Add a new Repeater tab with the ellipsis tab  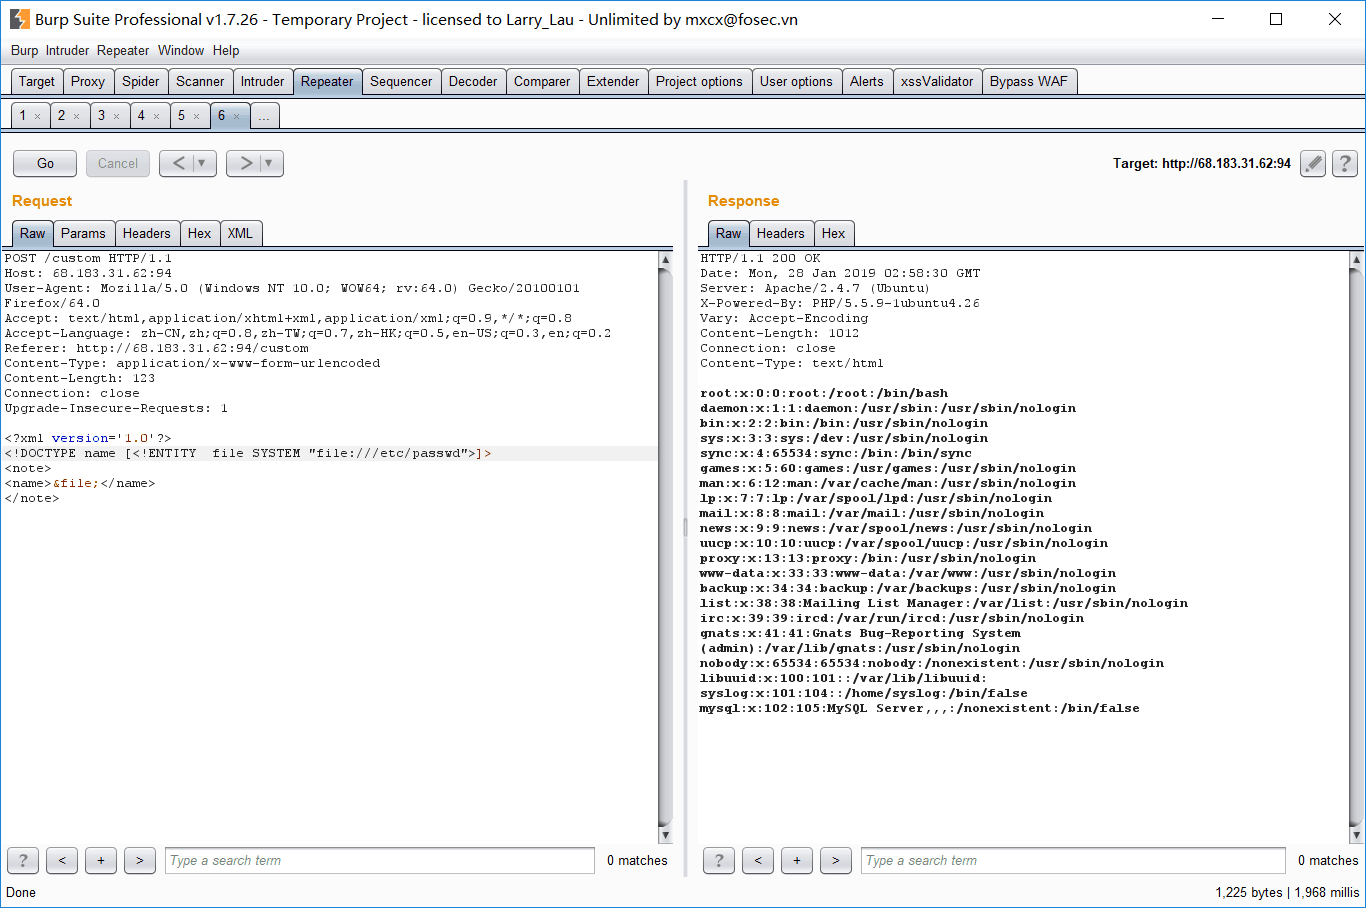tap(264, 116)
